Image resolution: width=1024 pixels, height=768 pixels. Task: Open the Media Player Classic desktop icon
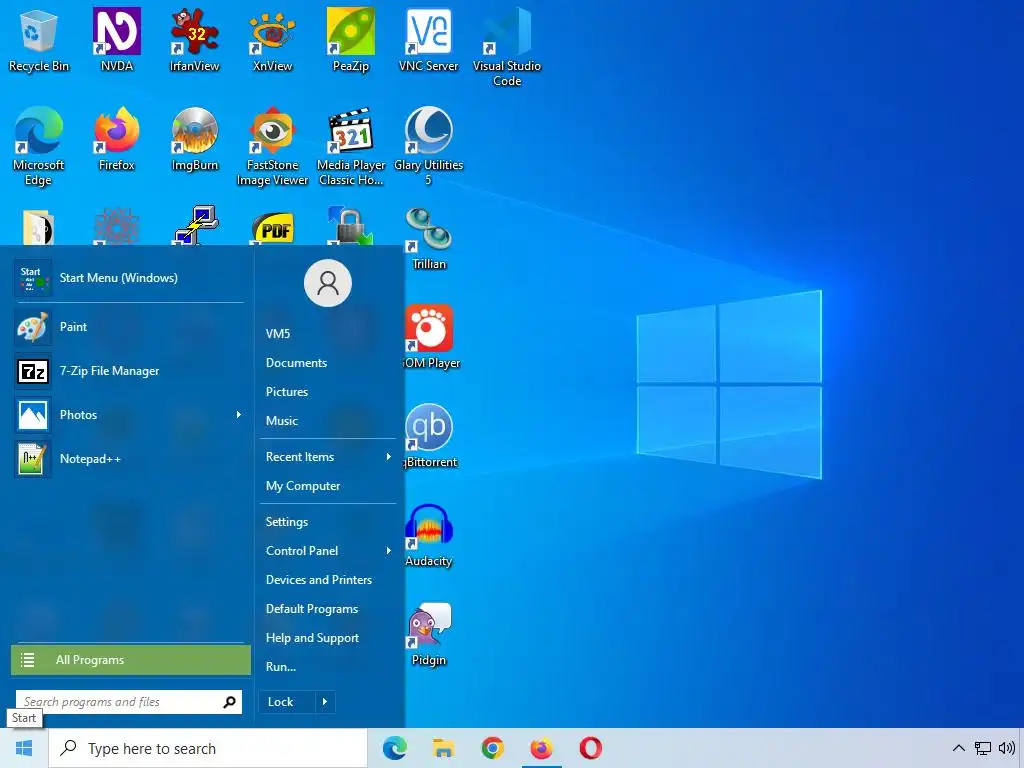point(351,146)
